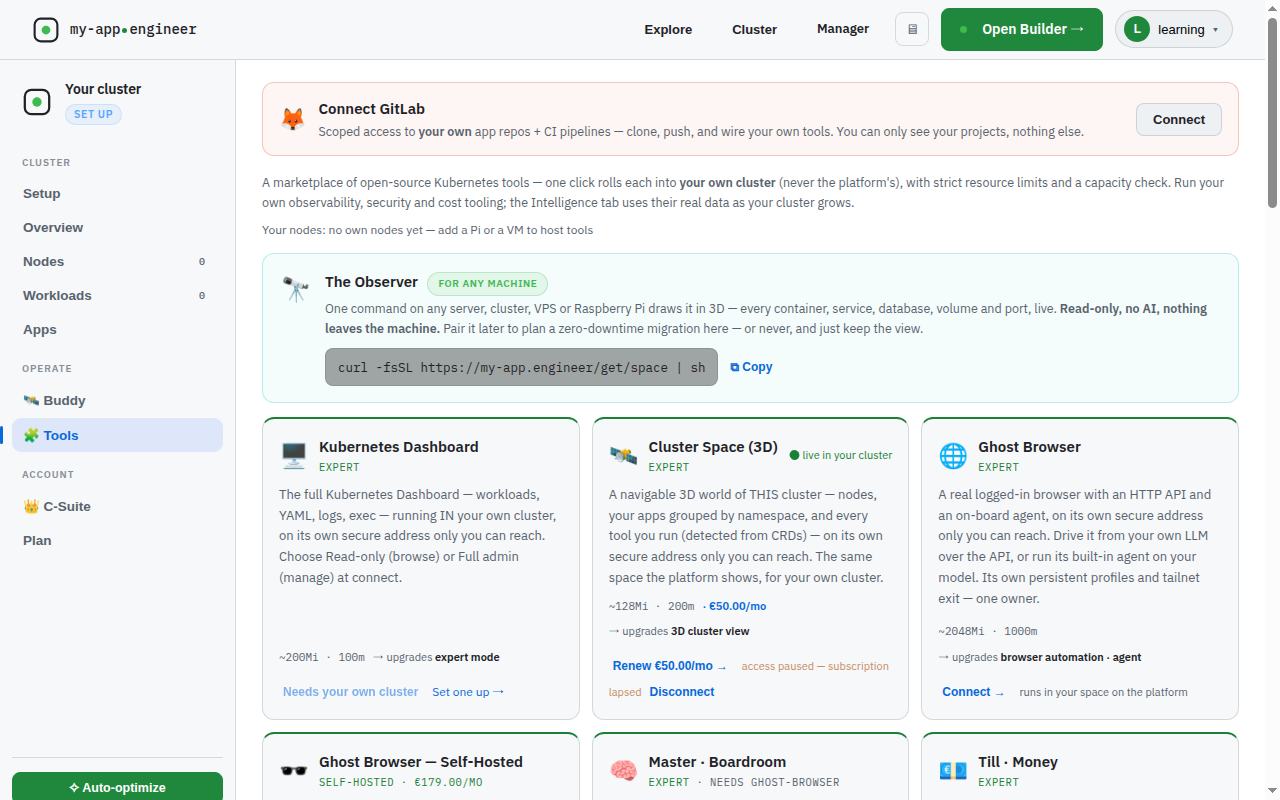Image resolution: width=1280 pixels, height=800 pixels.
Task: Click the curl install command box
Action: click(521, 367)
